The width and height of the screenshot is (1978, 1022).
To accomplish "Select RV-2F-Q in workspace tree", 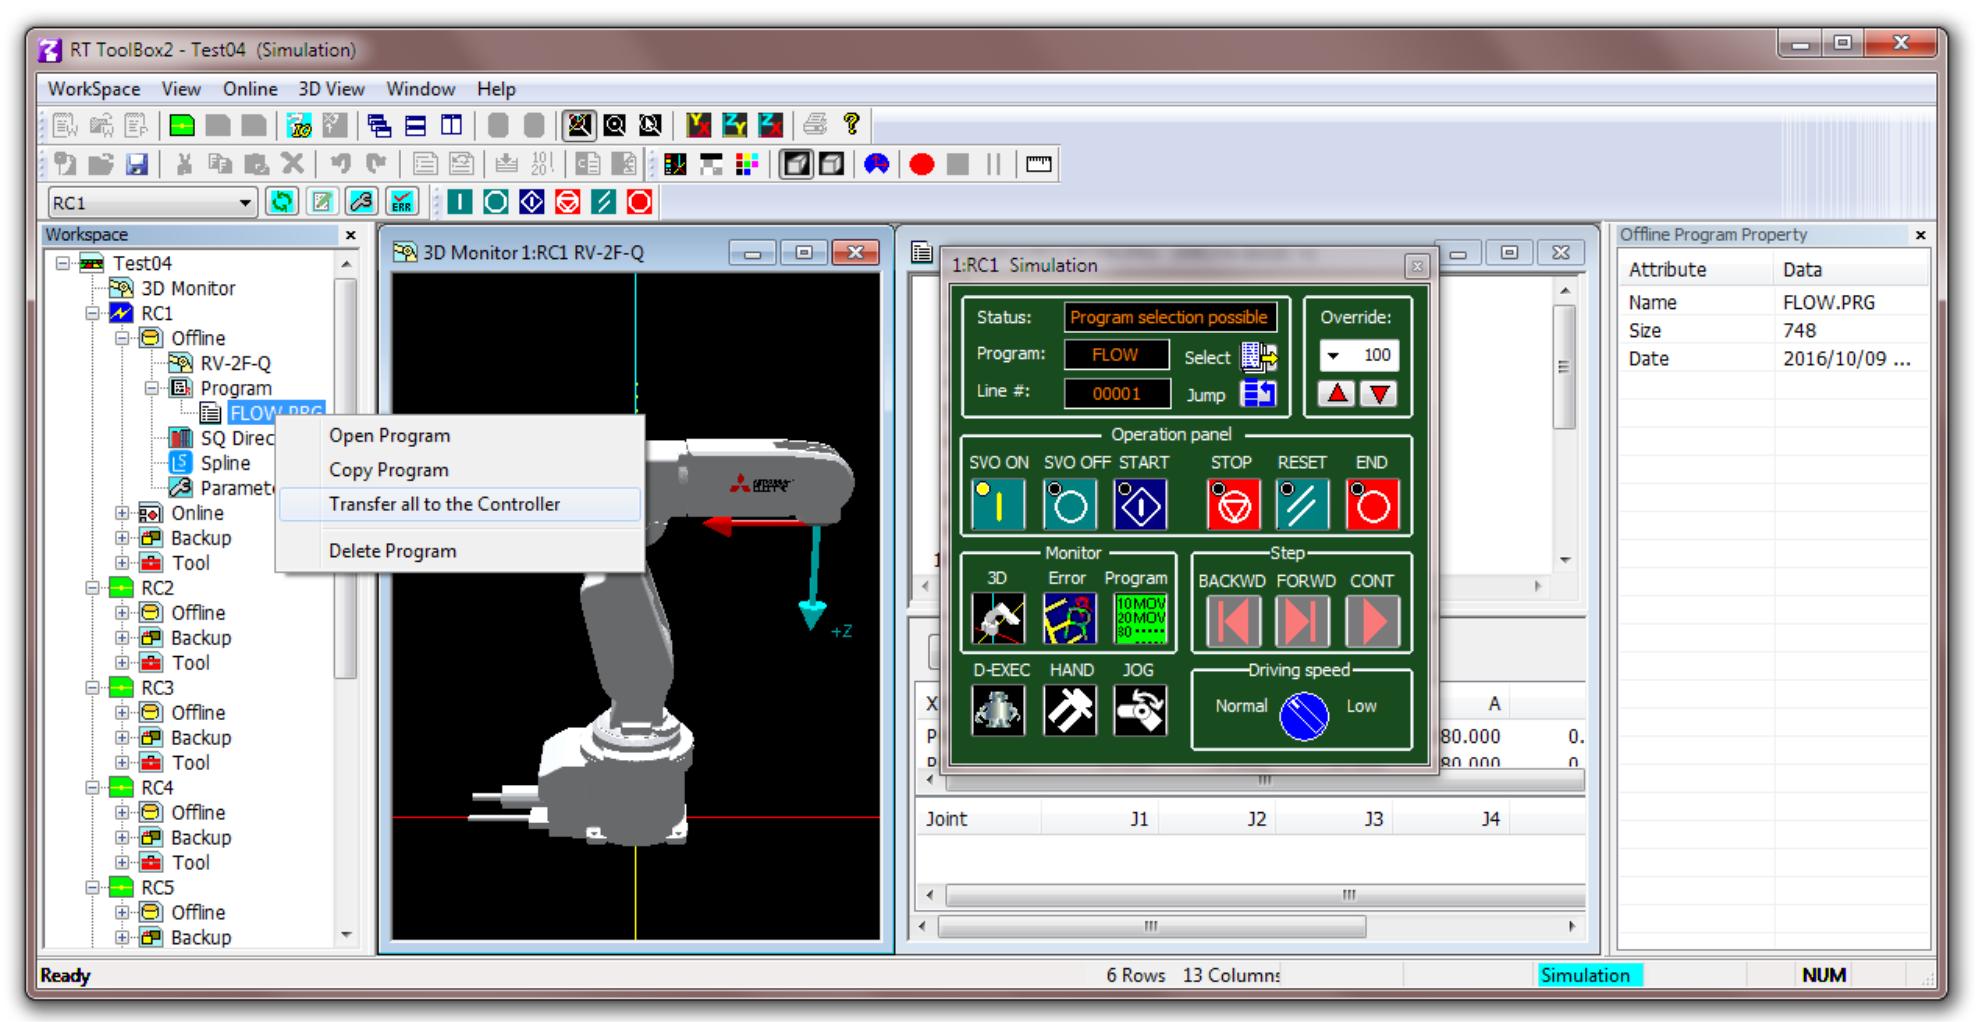I will [x=235, y=363].
